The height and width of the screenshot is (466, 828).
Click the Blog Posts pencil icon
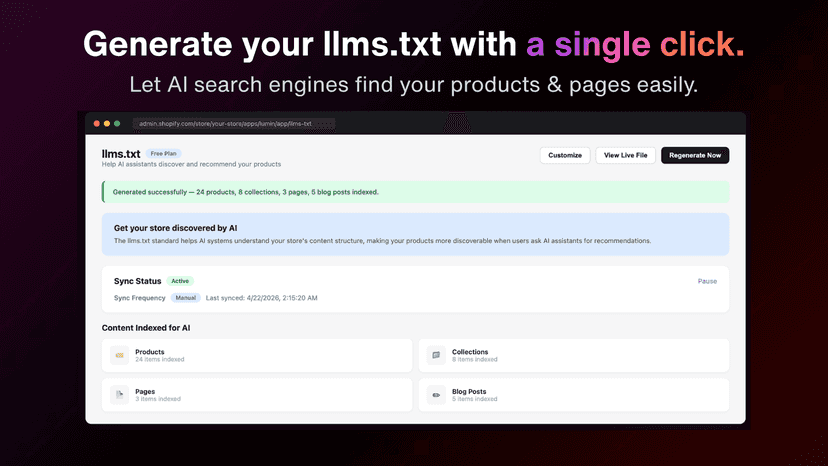(x=436, y=395)
